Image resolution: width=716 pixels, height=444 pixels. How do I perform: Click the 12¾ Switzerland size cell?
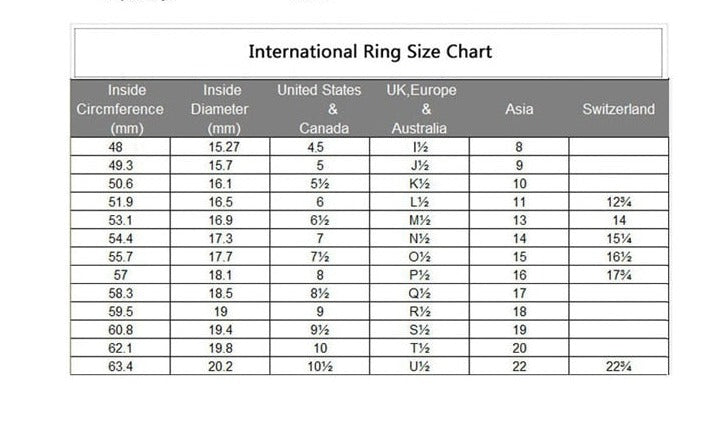point(618,202)
